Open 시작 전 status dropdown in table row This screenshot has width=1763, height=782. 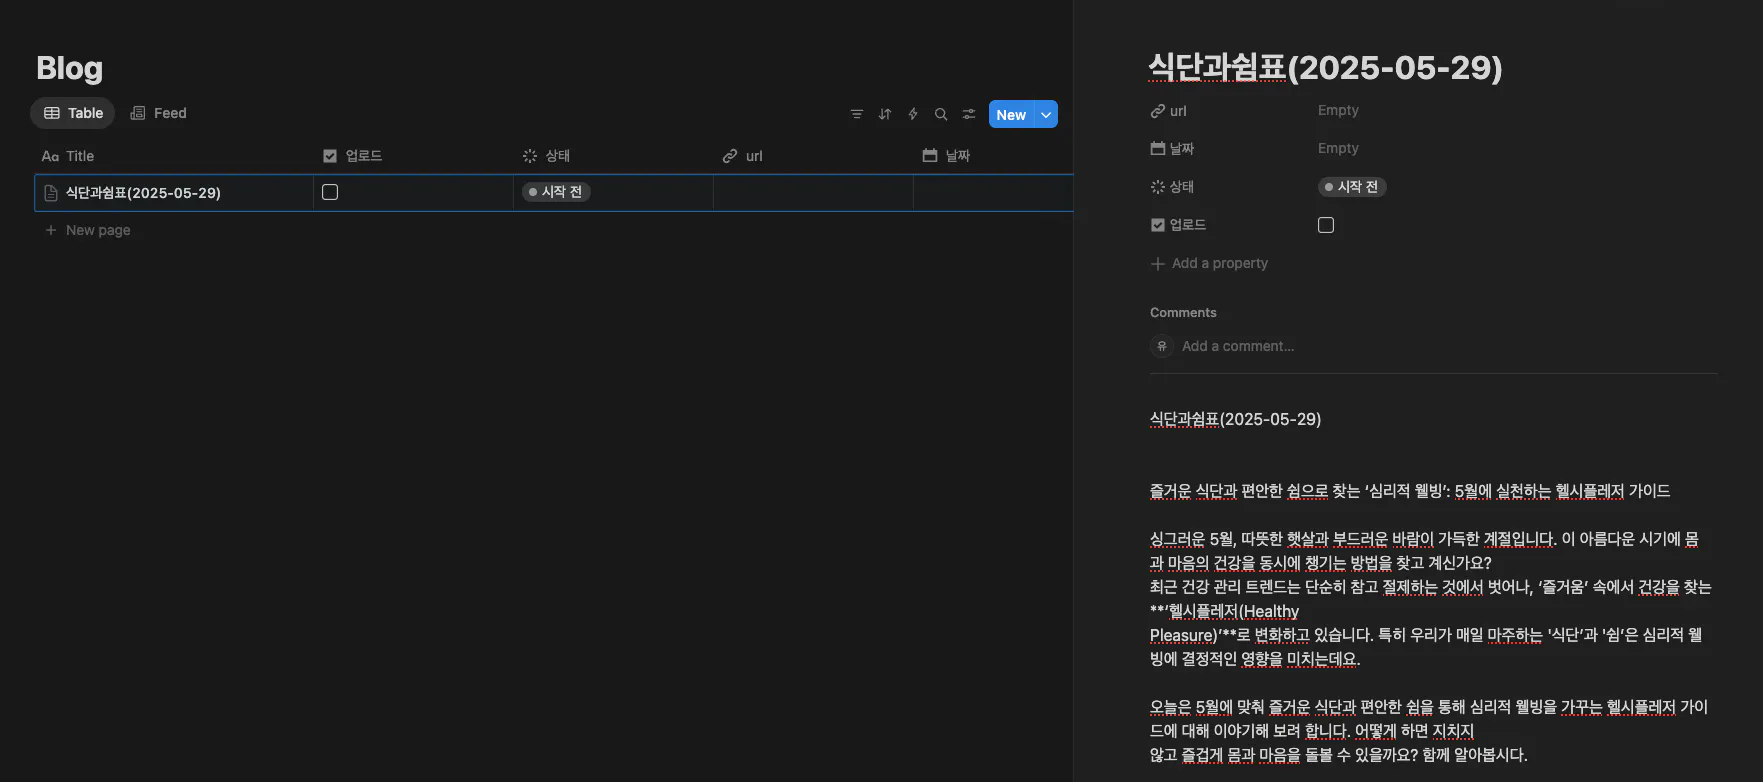click(556, 192)
